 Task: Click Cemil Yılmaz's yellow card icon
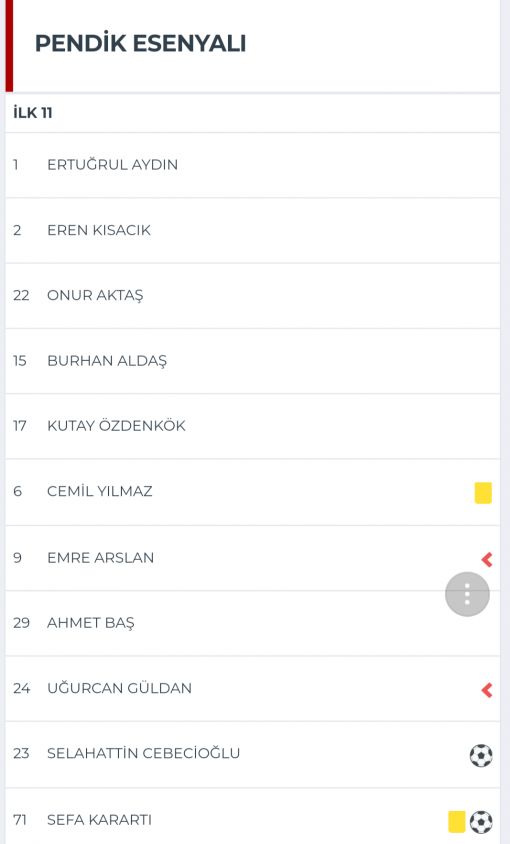pos(483,493)
